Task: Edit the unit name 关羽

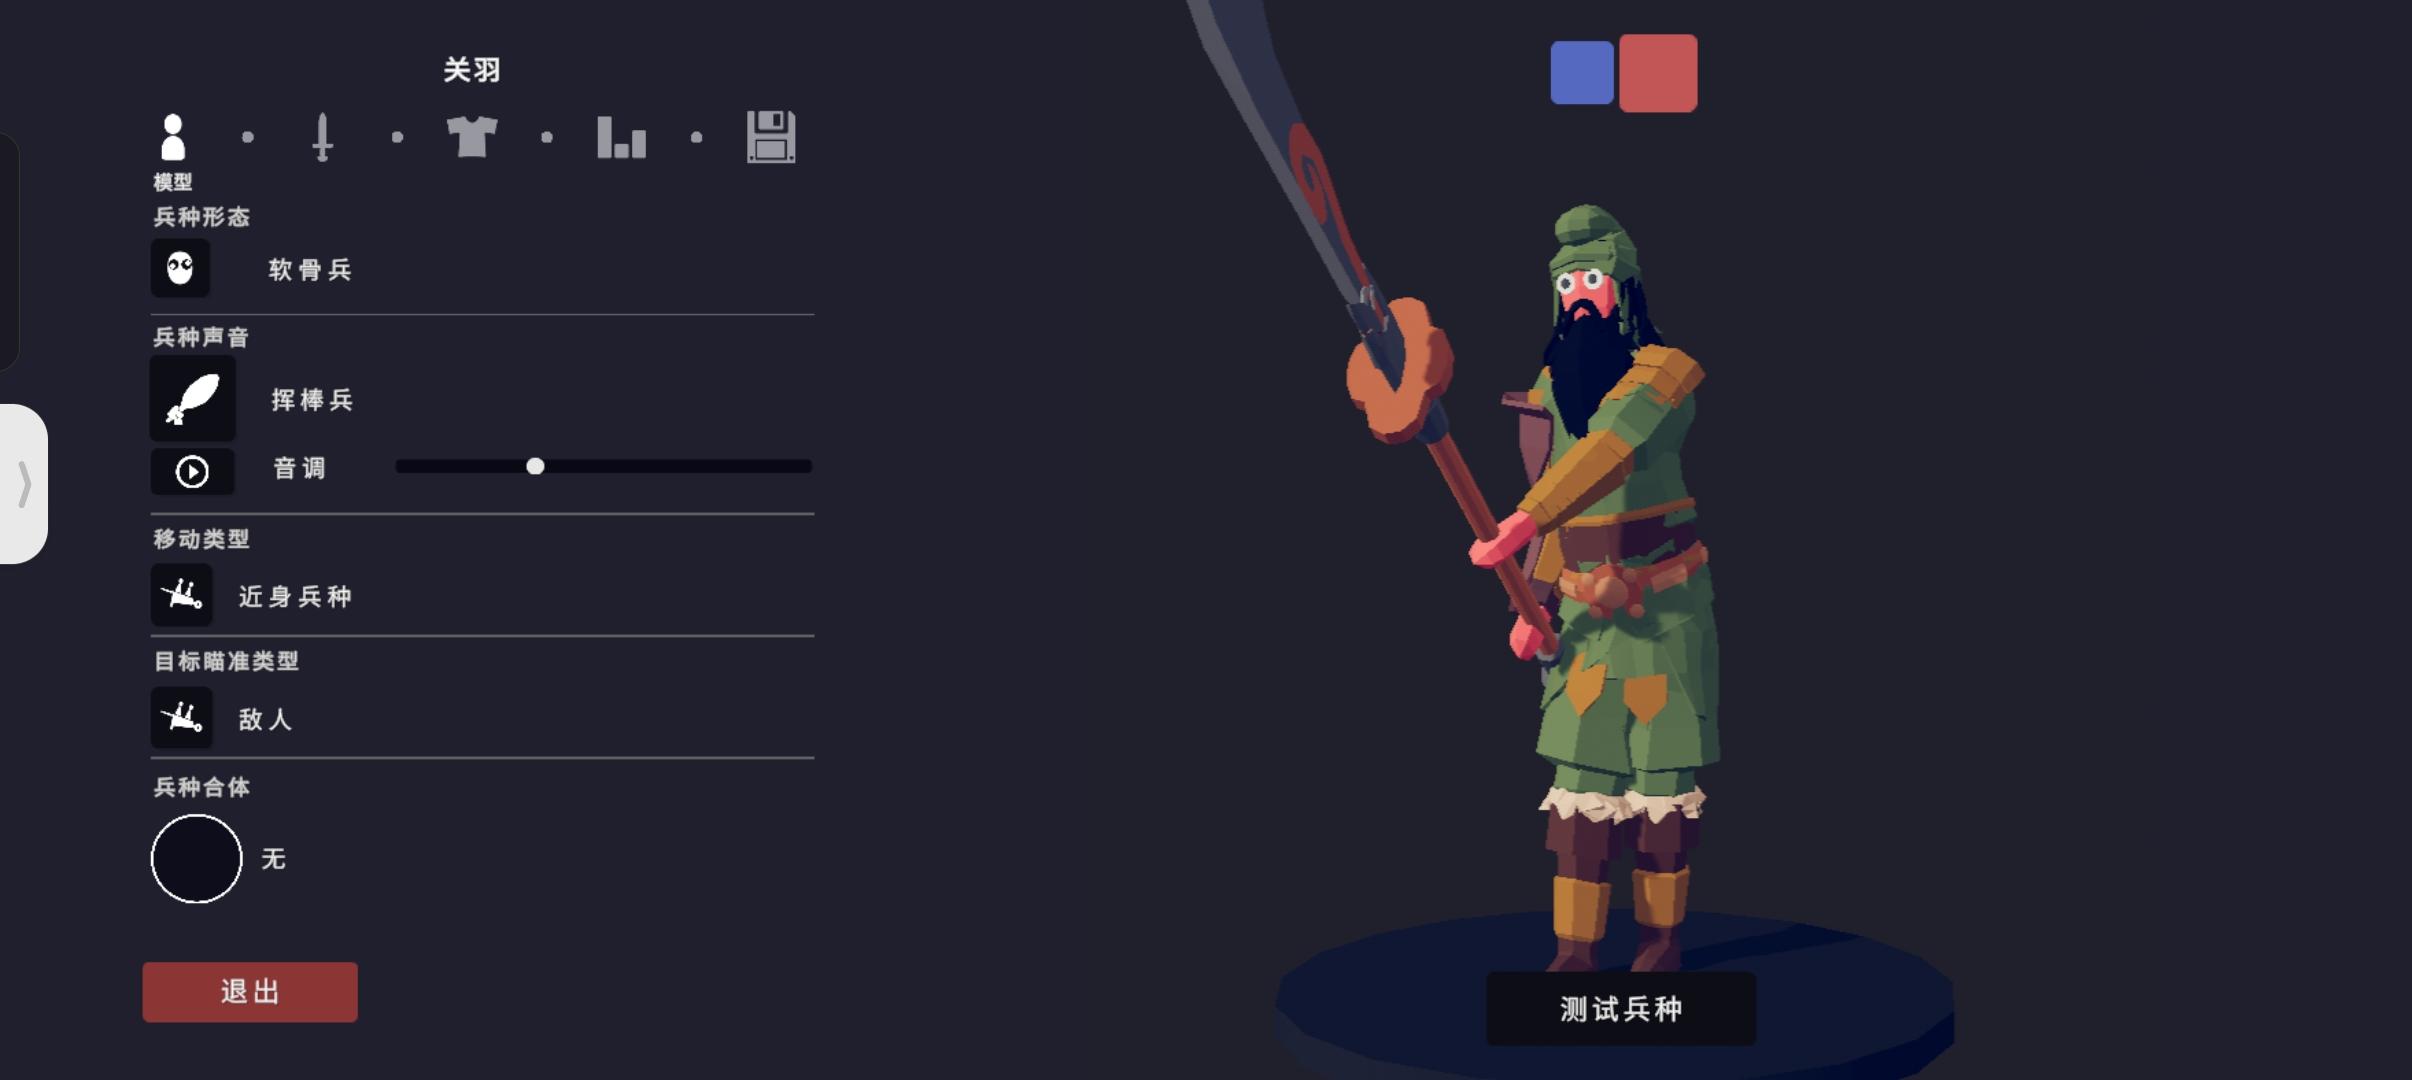Action: (x=472, y=70)
